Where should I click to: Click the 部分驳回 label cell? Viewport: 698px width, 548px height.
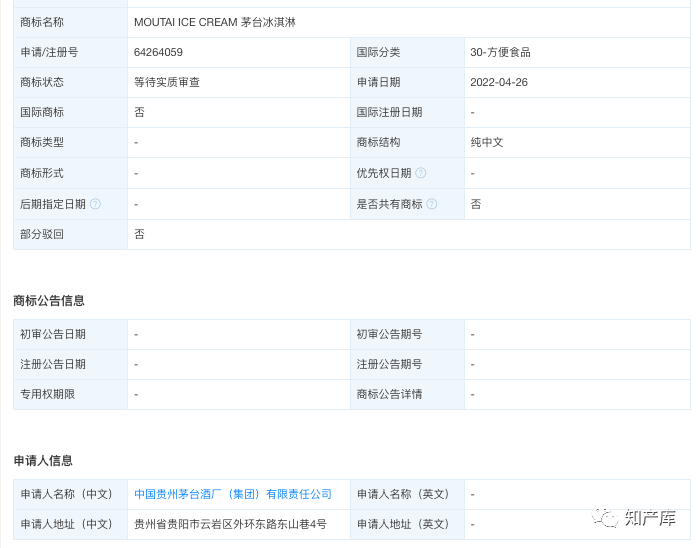point(42,234)
